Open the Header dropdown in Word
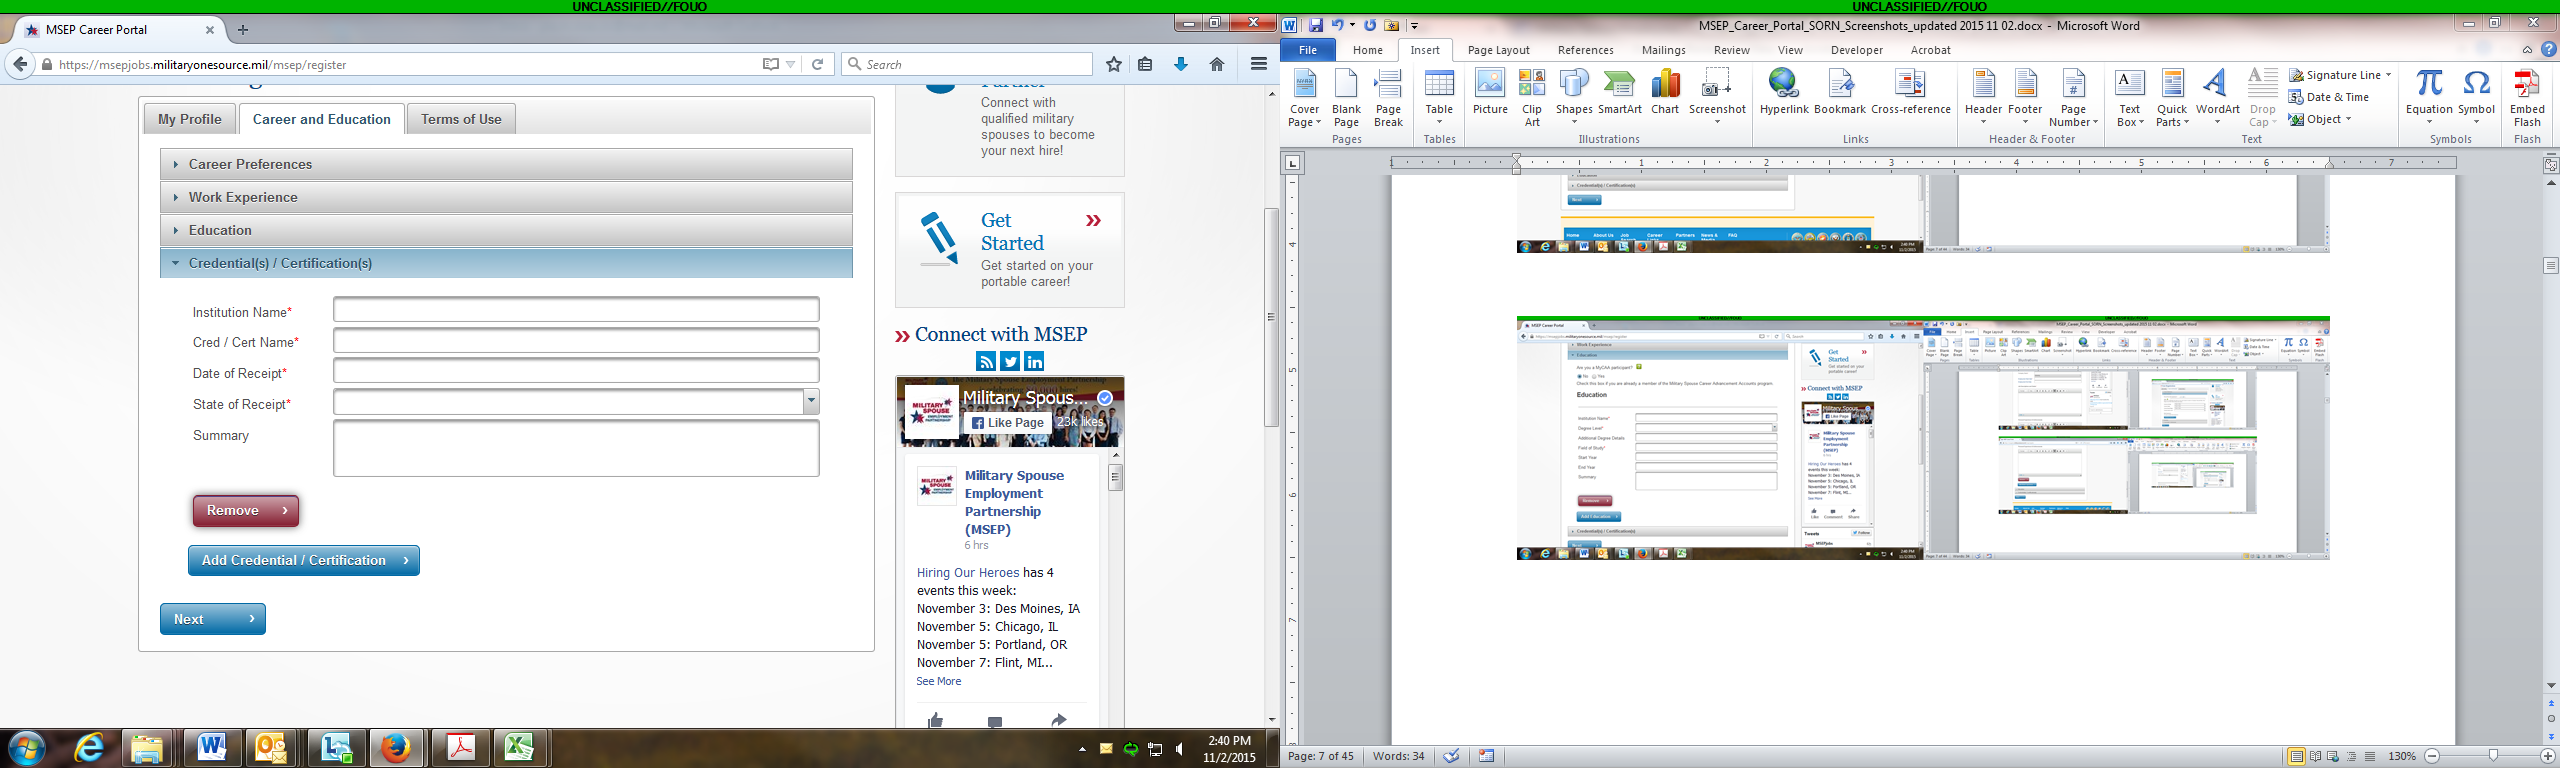Viewport: 2560px width, 768px height. 1983,98
